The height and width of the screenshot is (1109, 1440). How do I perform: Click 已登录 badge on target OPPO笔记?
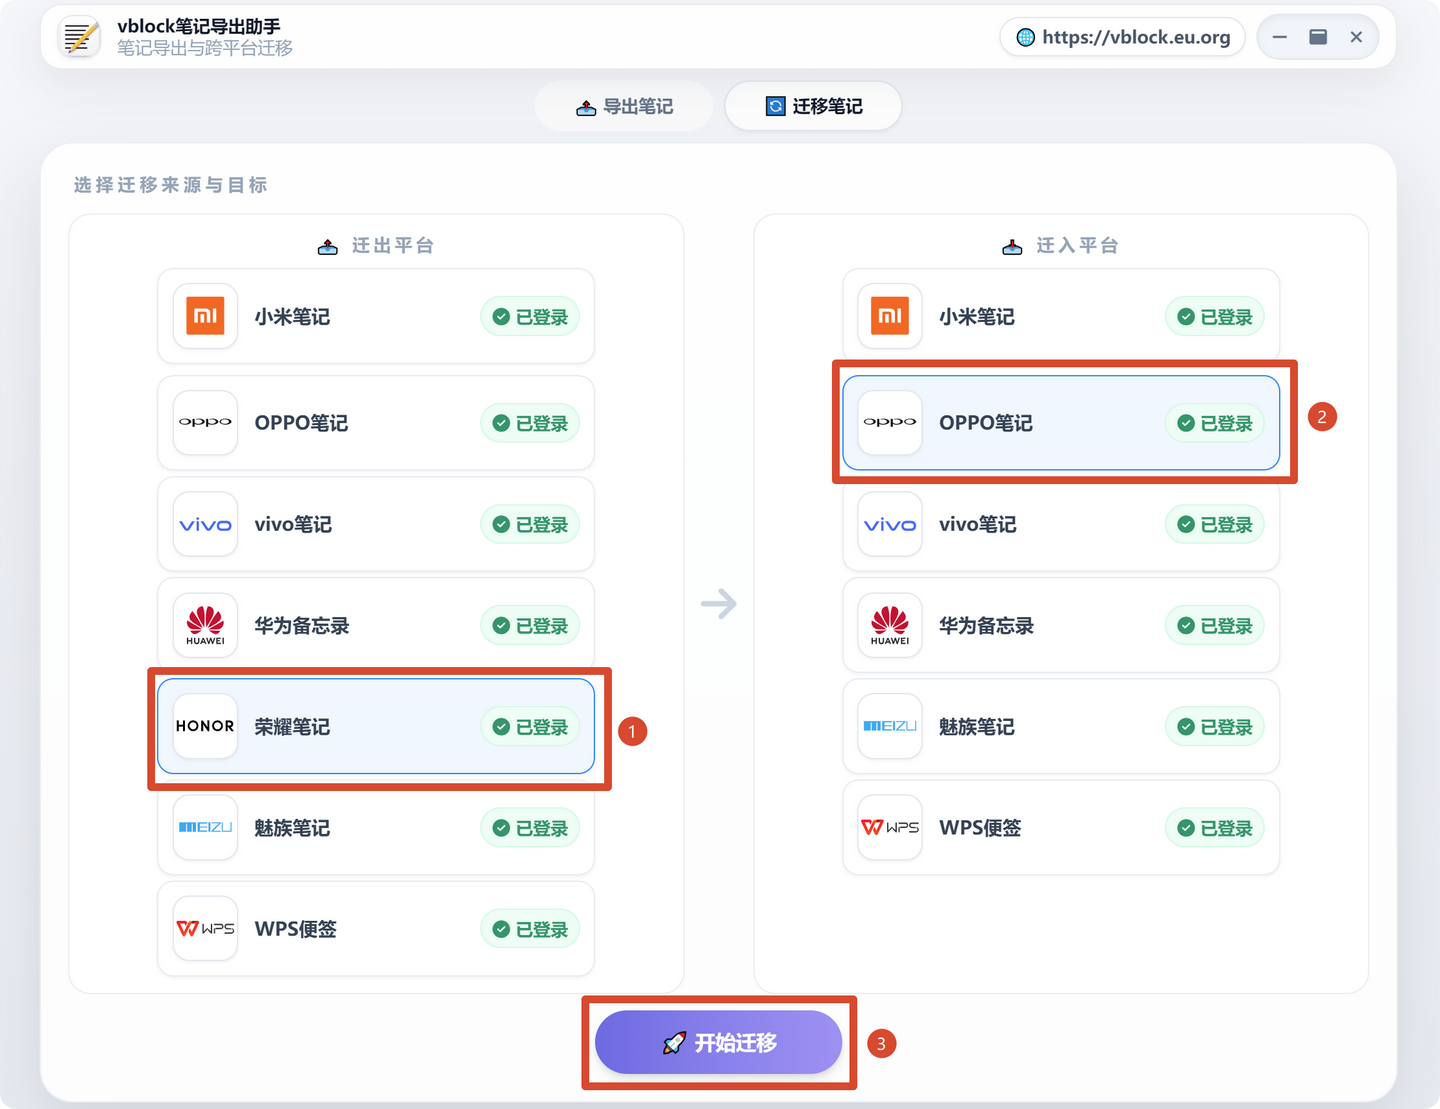coord(1215,423)
